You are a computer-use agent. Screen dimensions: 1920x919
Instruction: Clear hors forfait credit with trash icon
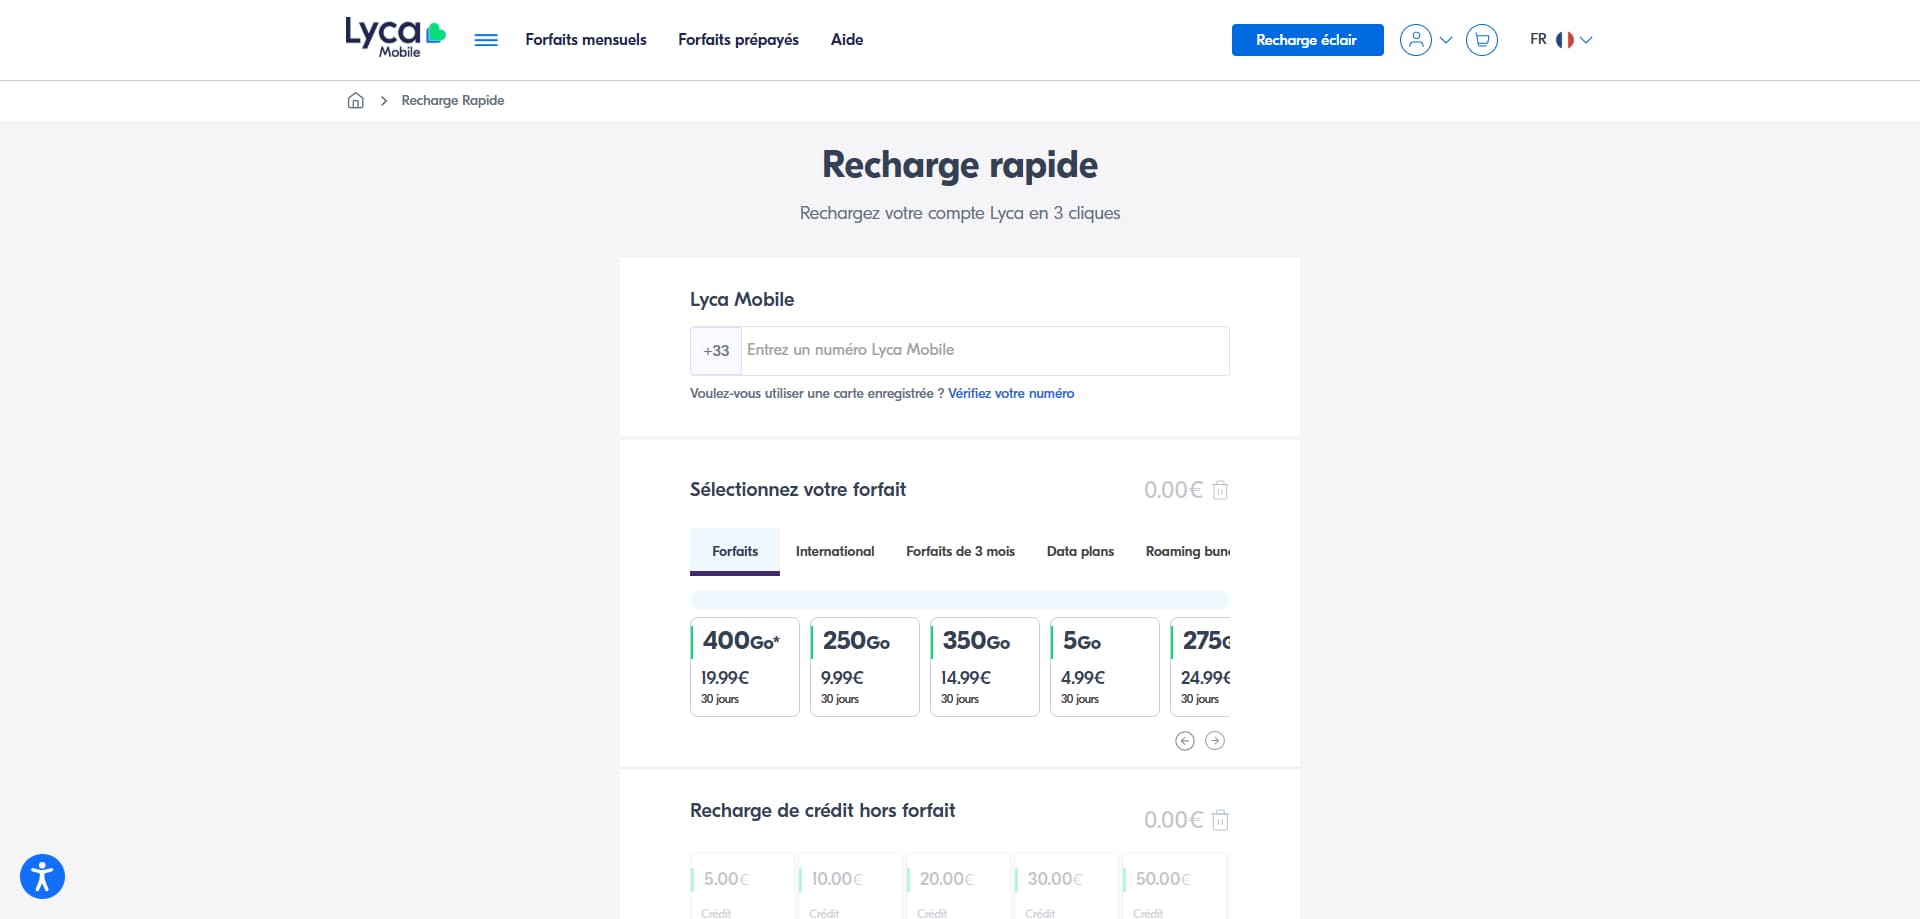click(x=1220, y=820)
